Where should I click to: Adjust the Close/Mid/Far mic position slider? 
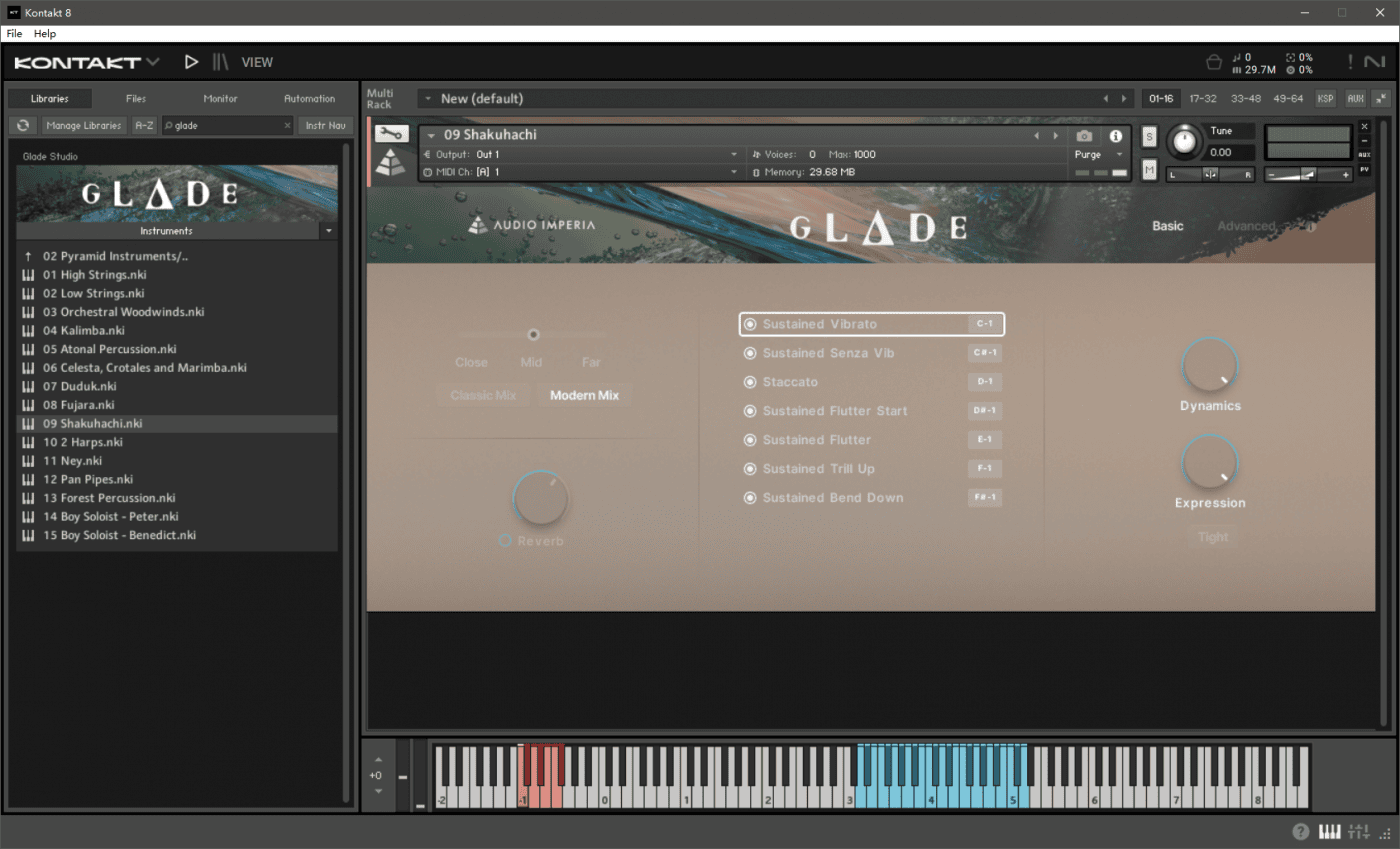tap(533, 335)
